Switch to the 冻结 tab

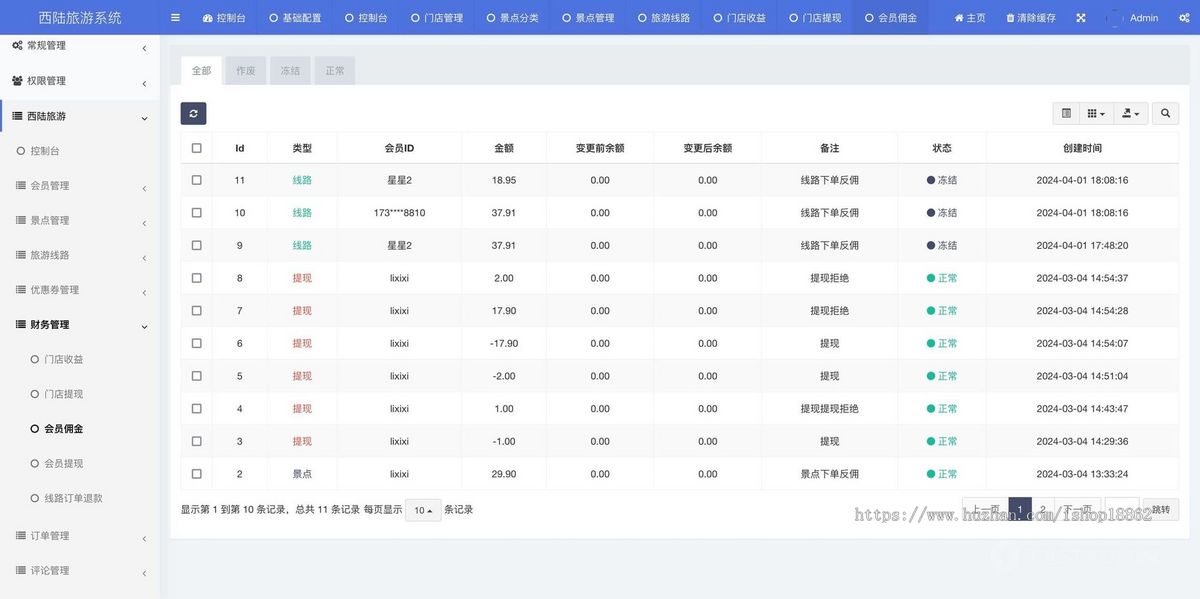(290, 70)
